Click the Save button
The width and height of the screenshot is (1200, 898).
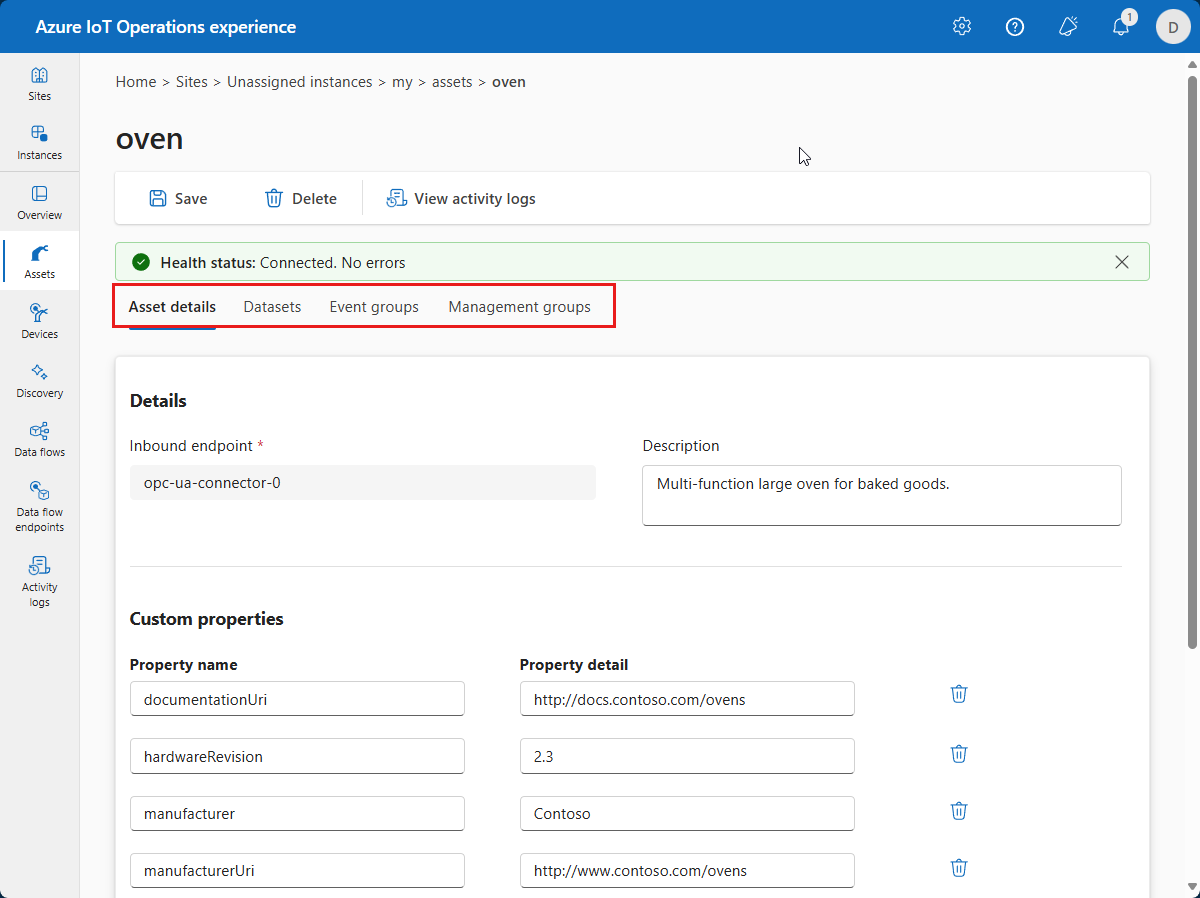(178, 199)
